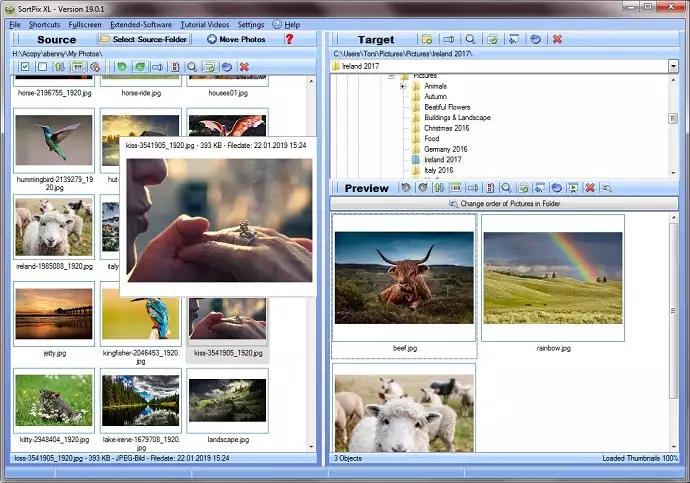Click the magnifier search icon in Source toolbar
The width and height of the screenshot is (690, 483).
point(192,67)
